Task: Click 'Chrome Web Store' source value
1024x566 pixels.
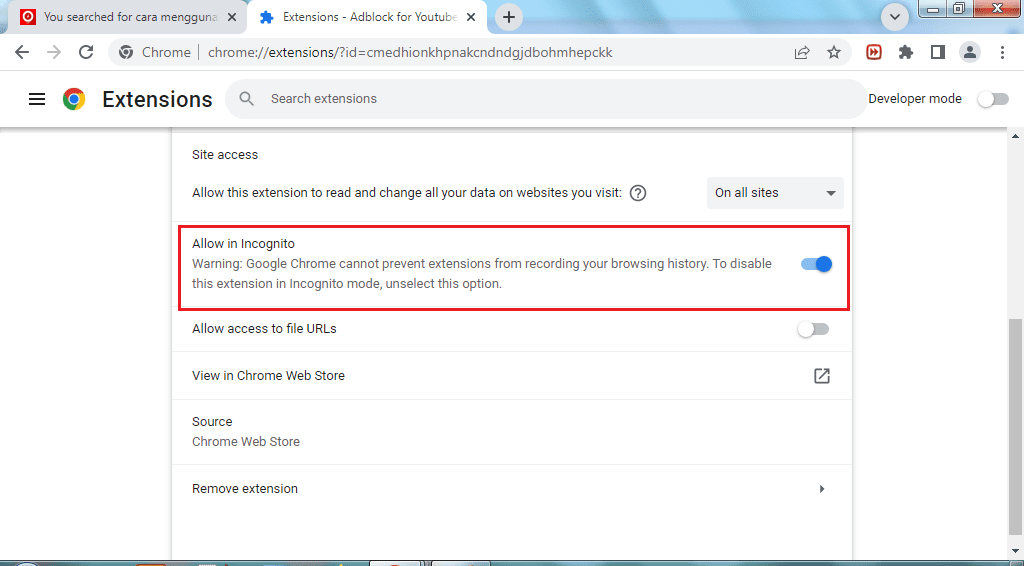Action: (x=246, y=442)
